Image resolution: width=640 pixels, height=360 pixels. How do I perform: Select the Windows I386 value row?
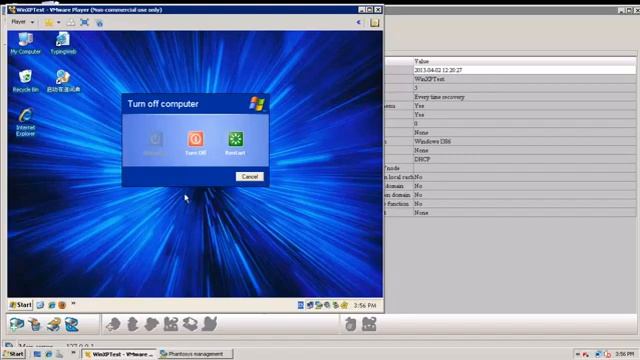pyautogui.click(x=524, y=142)
